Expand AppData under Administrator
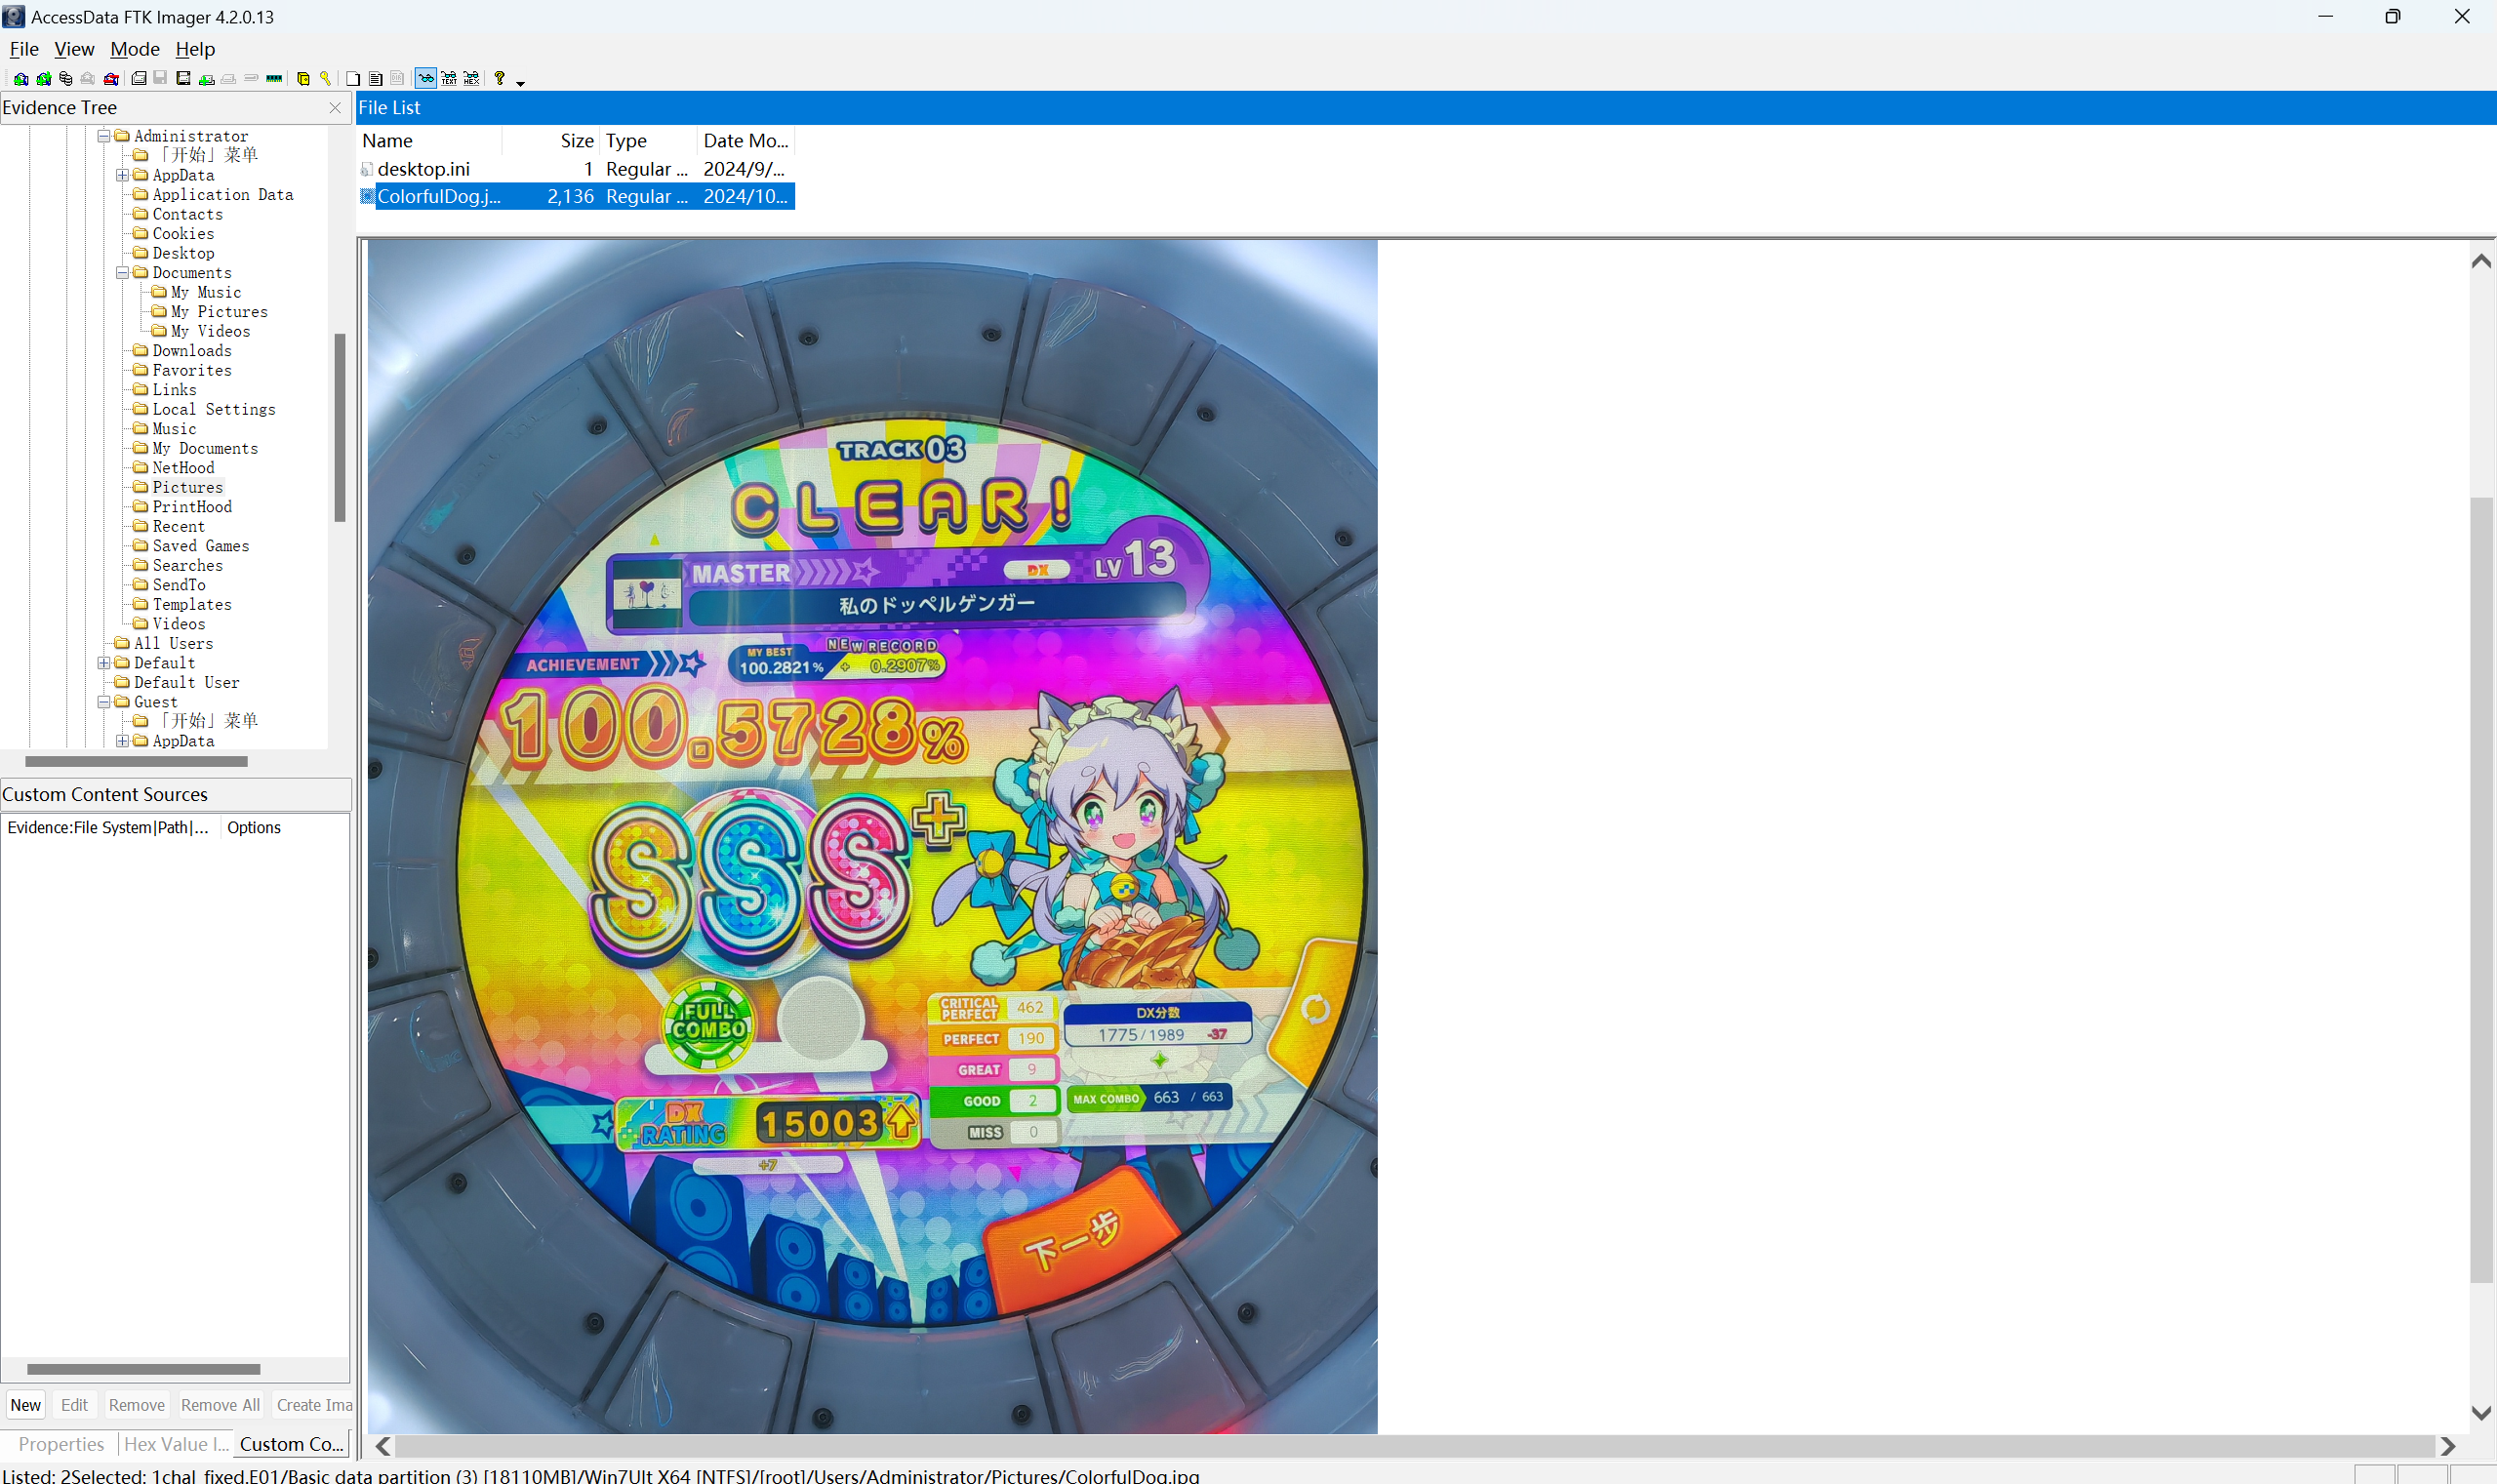 click(x=122, y=175)
